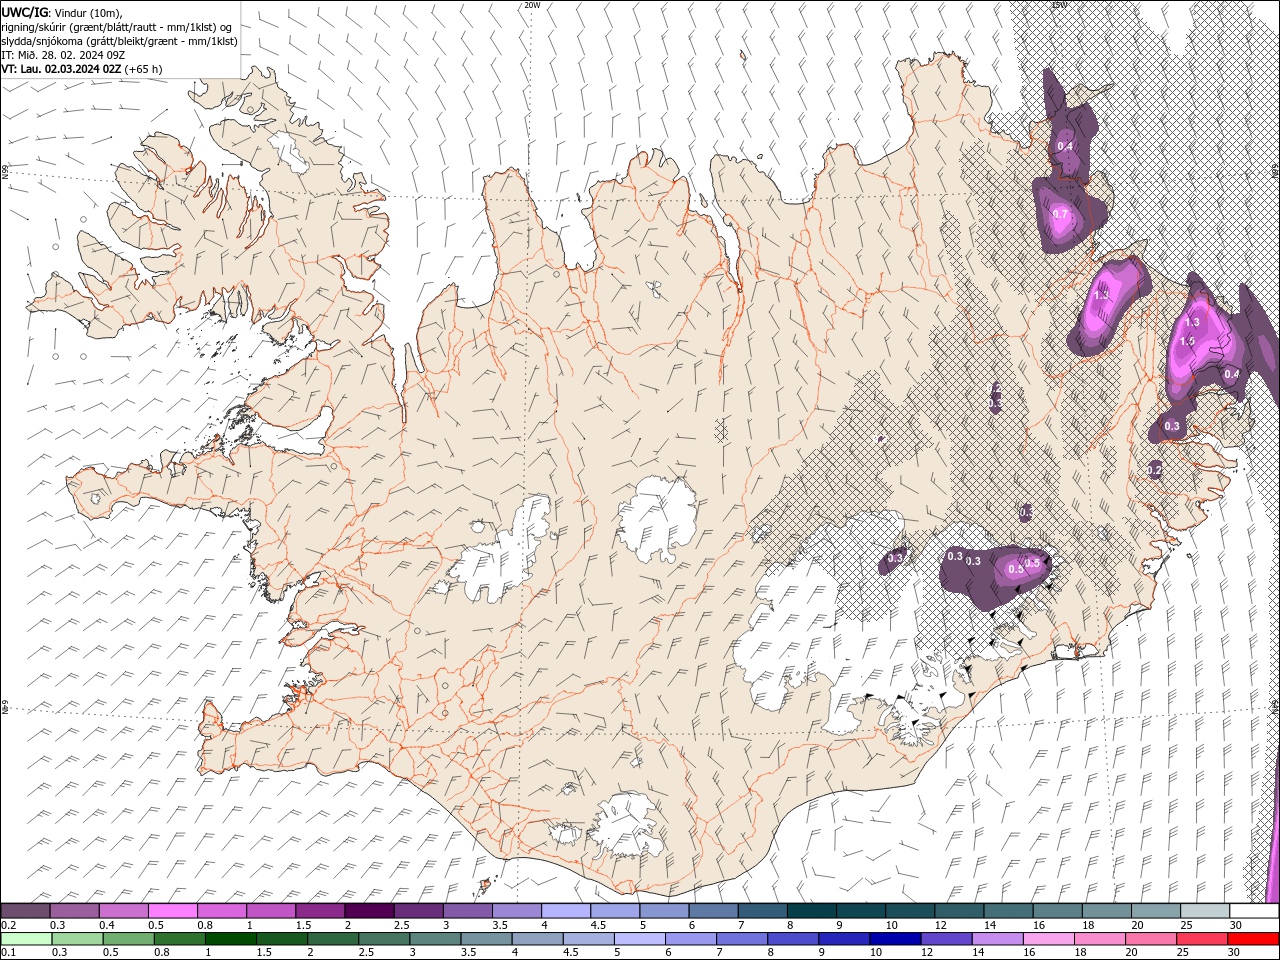This screenshot has height=960, width=1280.
Task: Click the 'slydda/snjókoma' legend description line
Action: coord(119,41)
